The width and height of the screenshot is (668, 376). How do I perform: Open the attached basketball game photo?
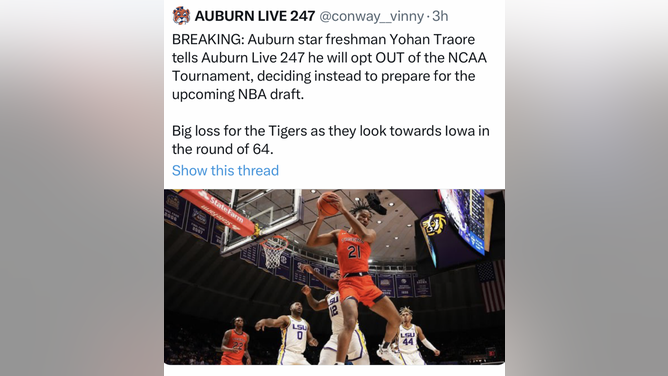(x=334, y=277)
